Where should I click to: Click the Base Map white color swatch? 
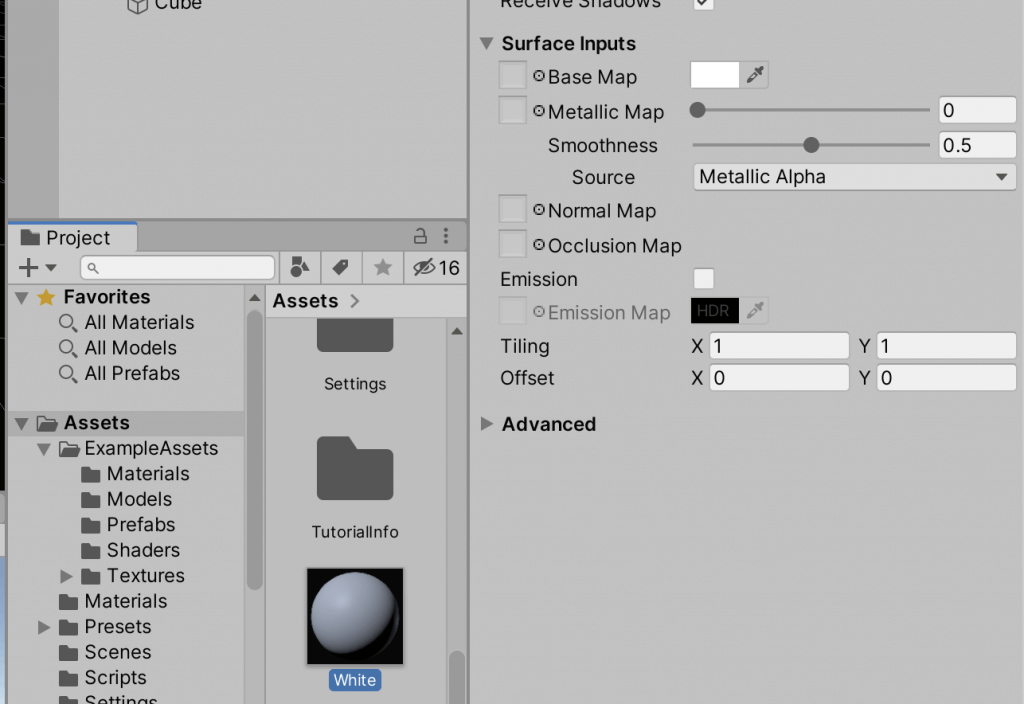click(x=714, y=75)
